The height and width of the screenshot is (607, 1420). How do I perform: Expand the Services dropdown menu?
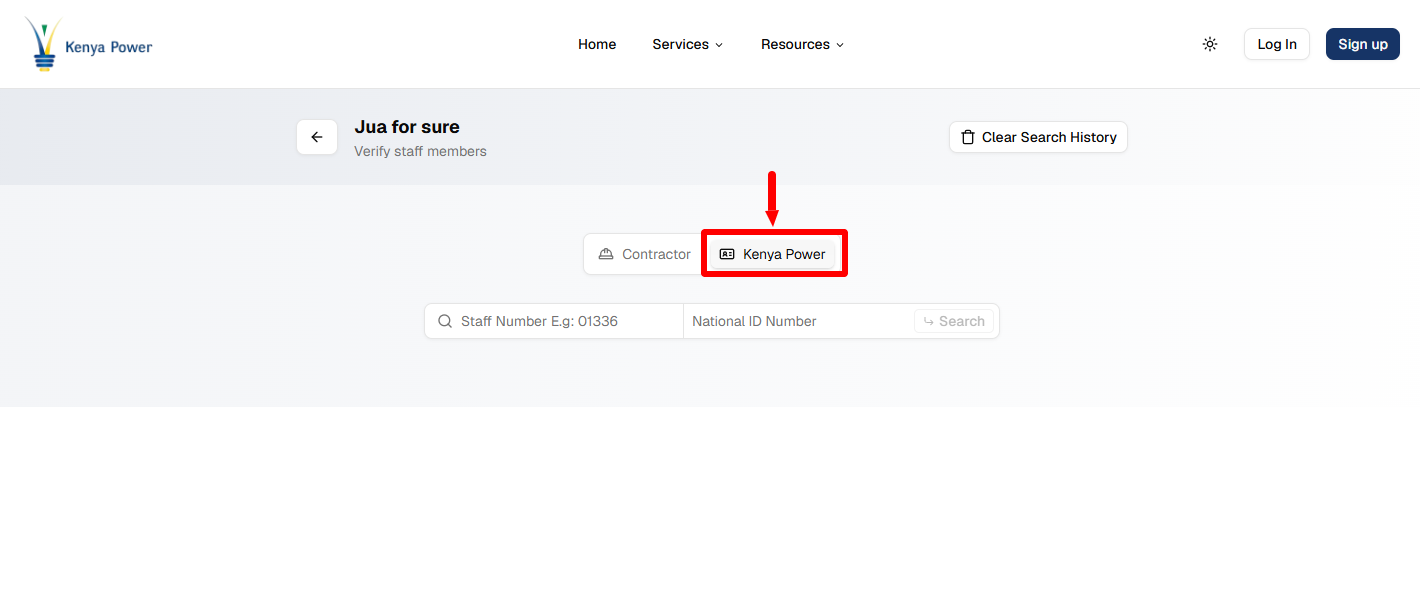688,44
